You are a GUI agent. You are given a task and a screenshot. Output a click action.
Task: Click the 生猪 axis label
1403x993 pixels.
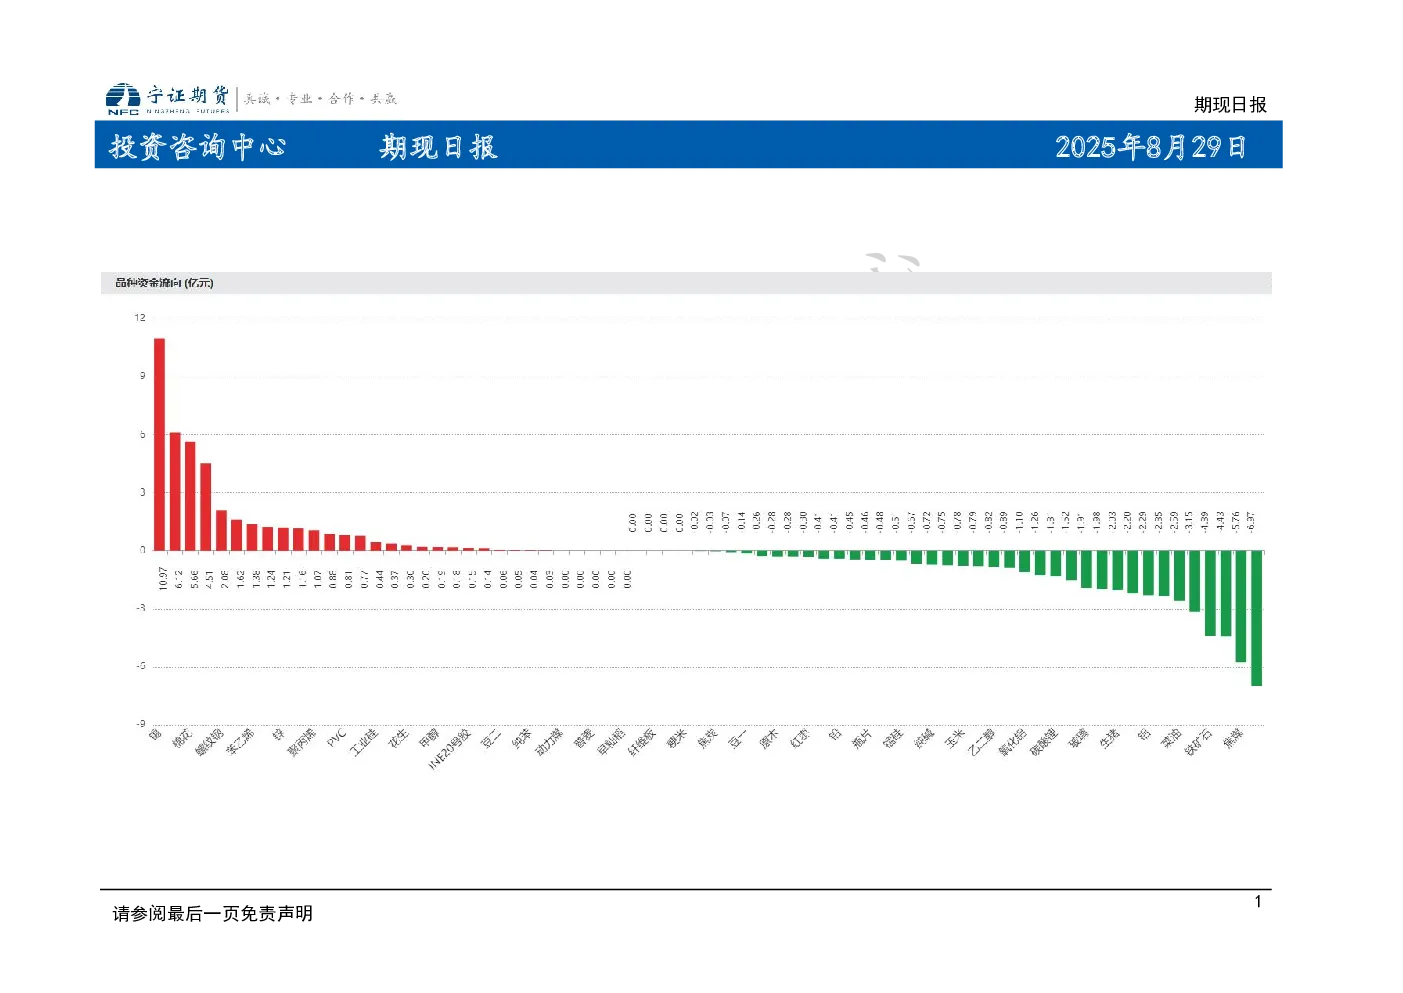(1110, 739)
